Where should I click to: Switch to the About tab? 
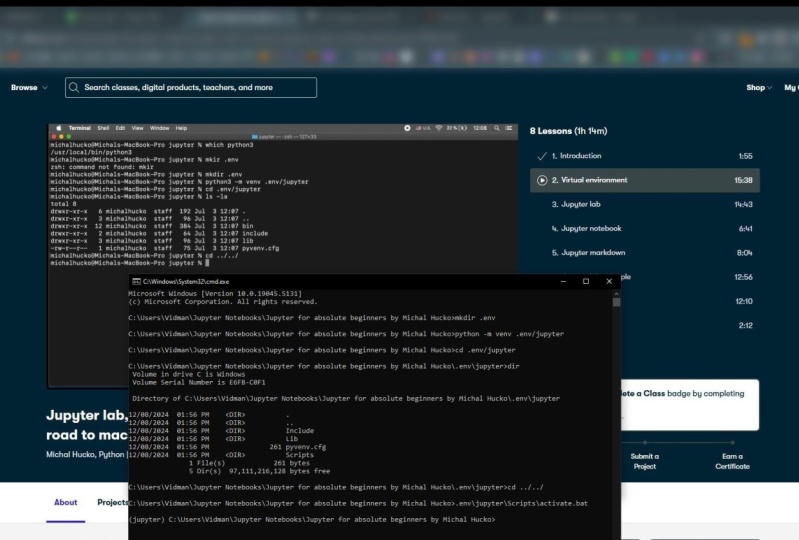tap(66, 502)
